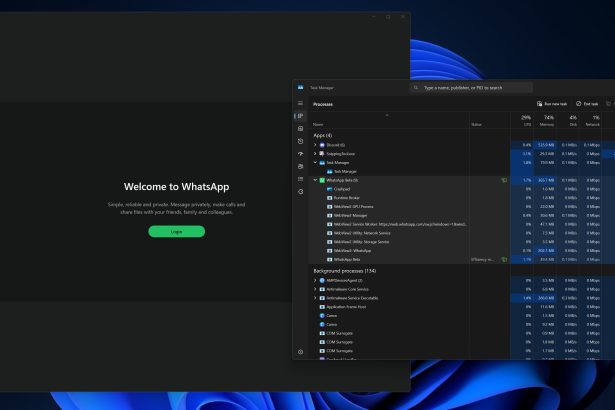Sort processes by Disk column
Image resolution: width=615 pixels, height=410 pixels.
point(573,120)
